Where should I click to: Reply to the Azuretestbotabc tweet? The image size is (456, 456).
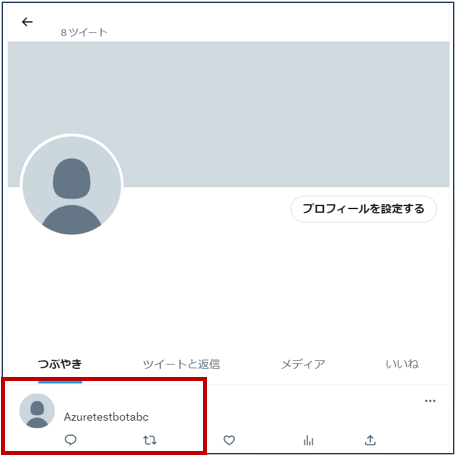pos(70,440)
